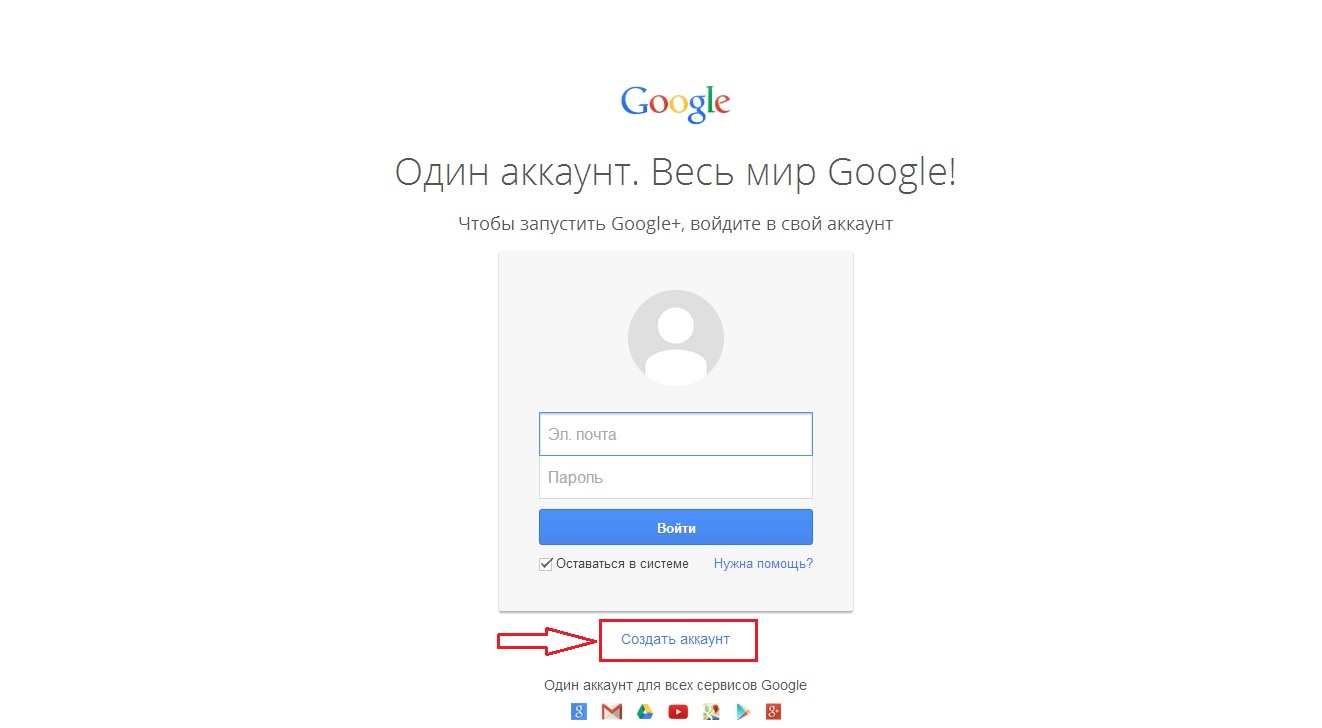Click into the 'Пароль' password field
Screen dimensions: 1322x728
676,477
